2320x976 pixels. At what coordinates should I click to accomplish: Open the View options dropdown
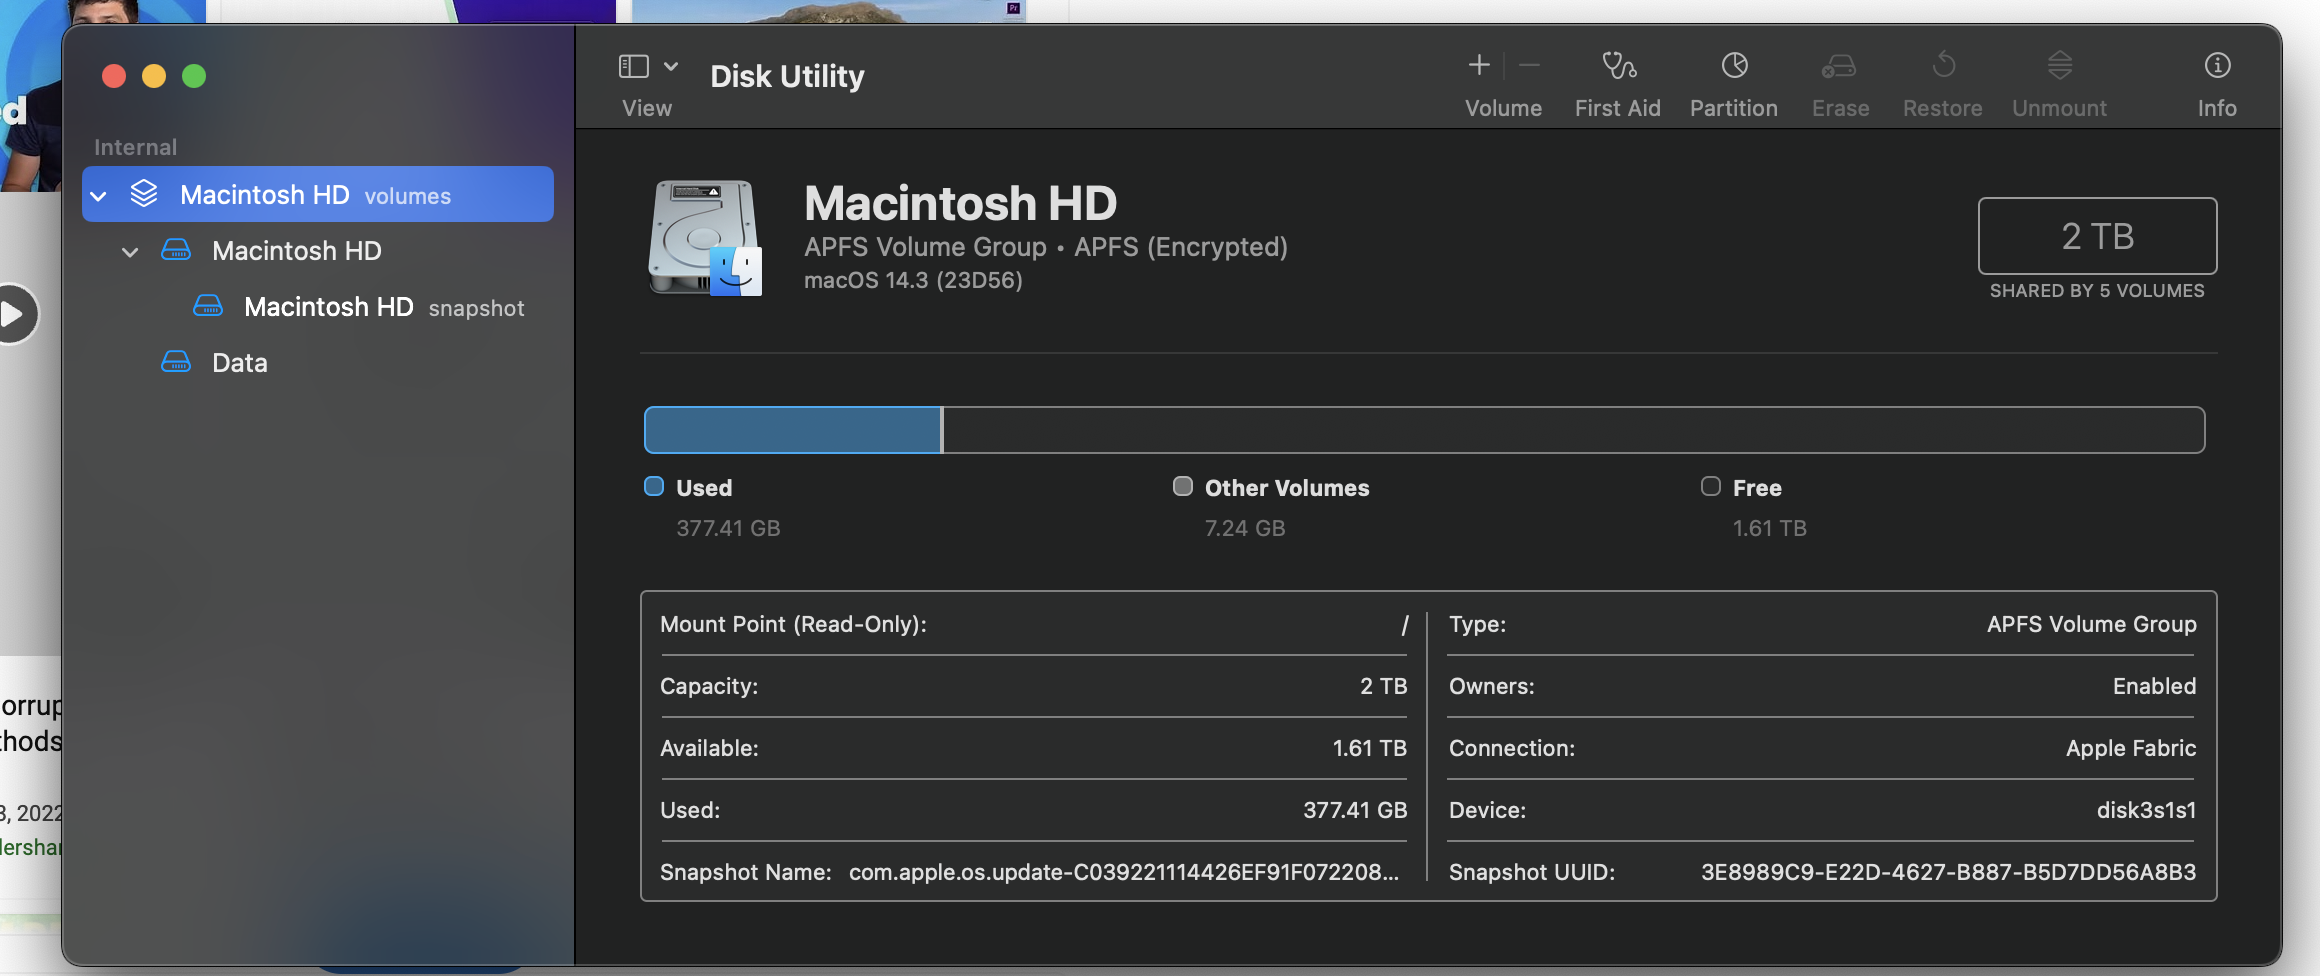click(668, 64)
